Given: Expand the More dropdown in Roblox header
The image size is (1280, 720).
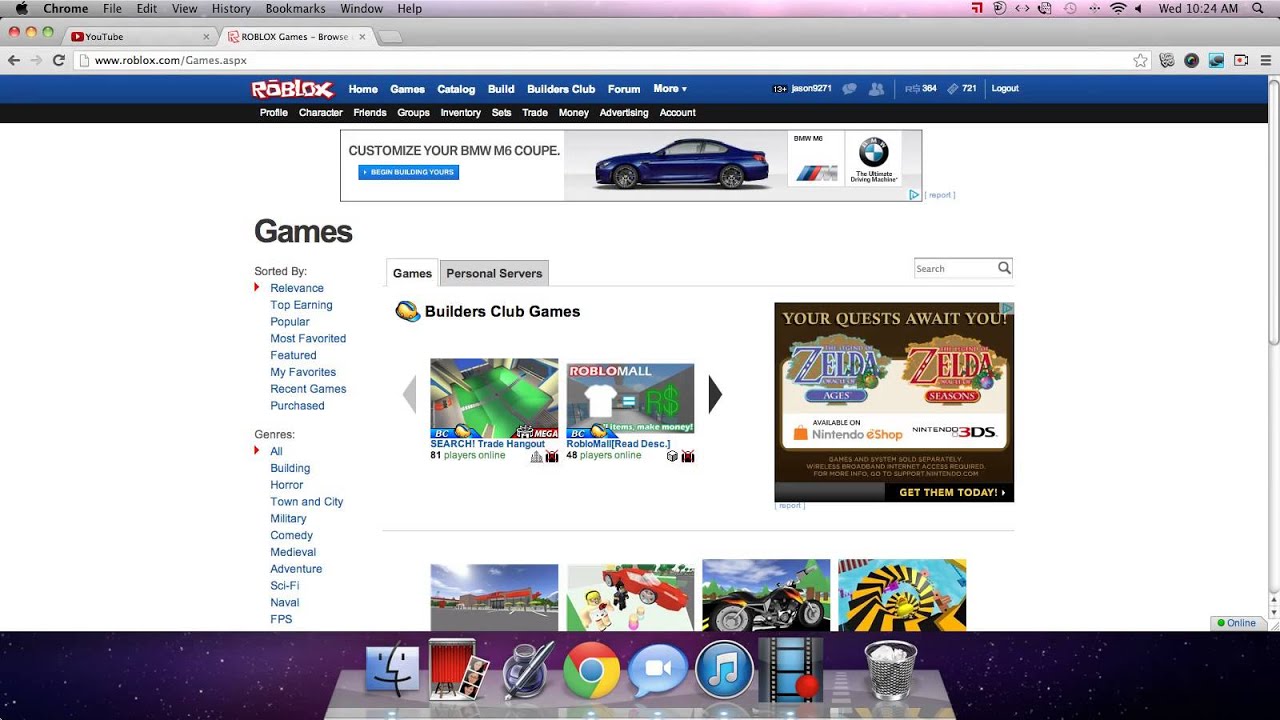Looking at the screenshot, I should pos(670,89).
